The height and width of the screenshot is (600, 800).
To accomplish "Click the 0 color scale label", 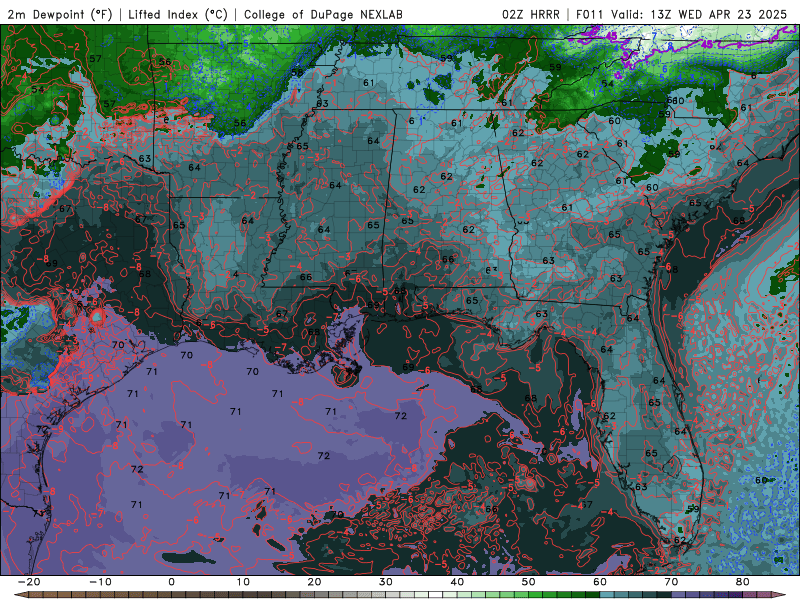I will [171, 582].
